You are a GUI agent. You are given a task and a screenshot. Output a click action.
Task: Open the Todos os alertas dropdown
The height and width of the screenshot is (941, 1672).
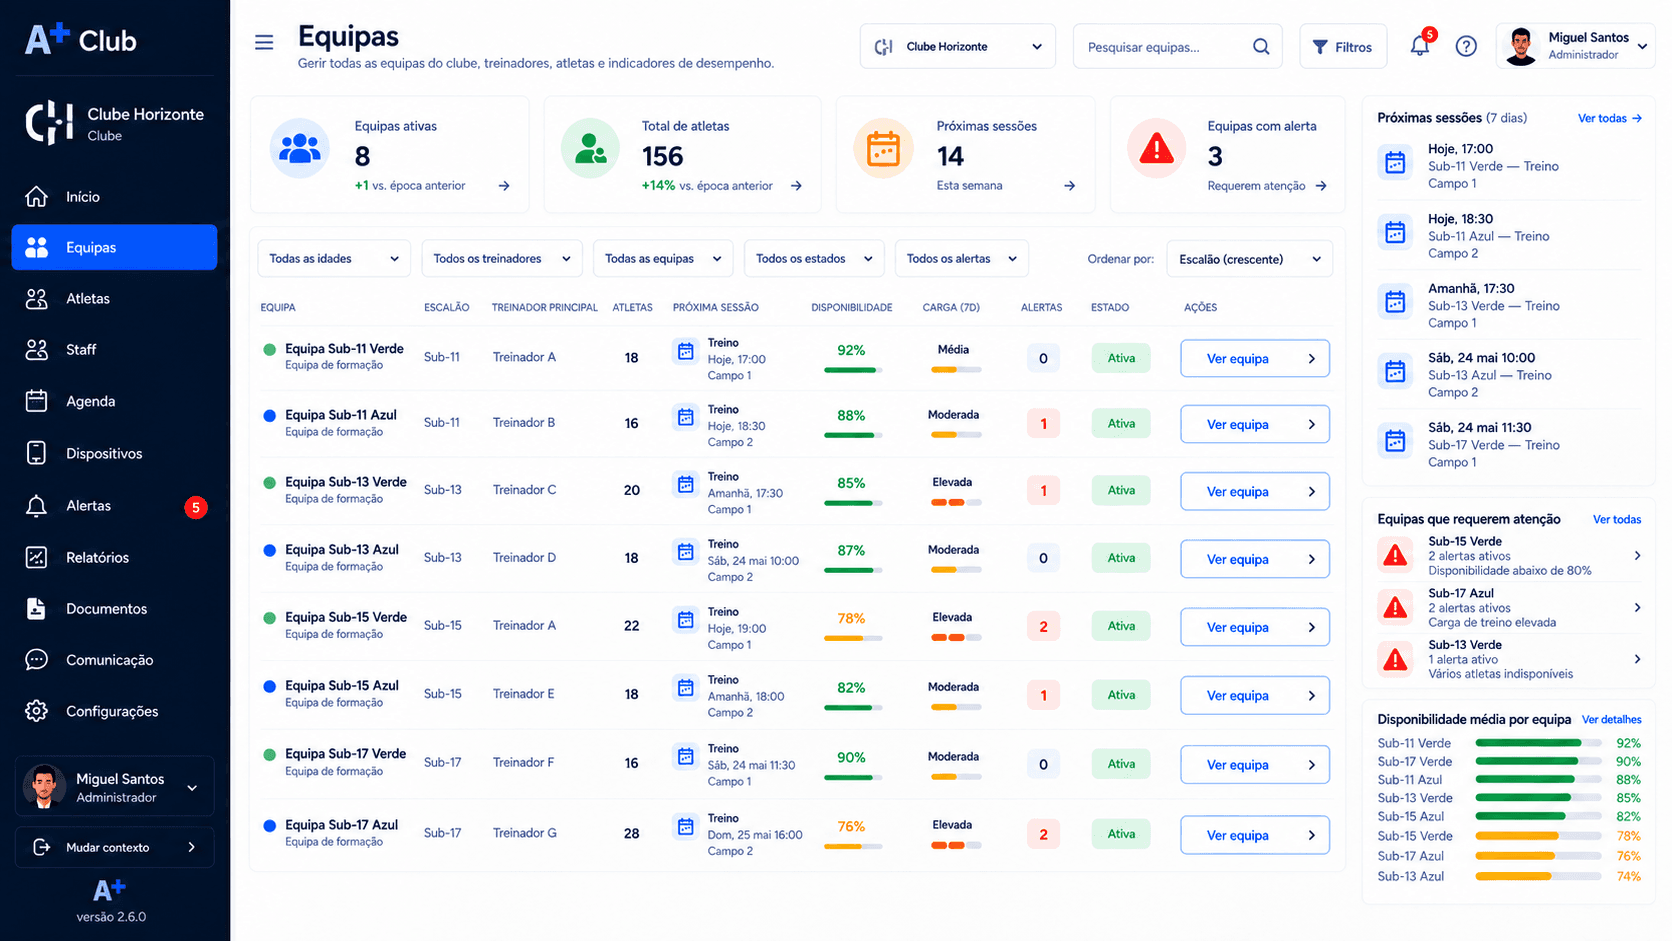point(962,258)
